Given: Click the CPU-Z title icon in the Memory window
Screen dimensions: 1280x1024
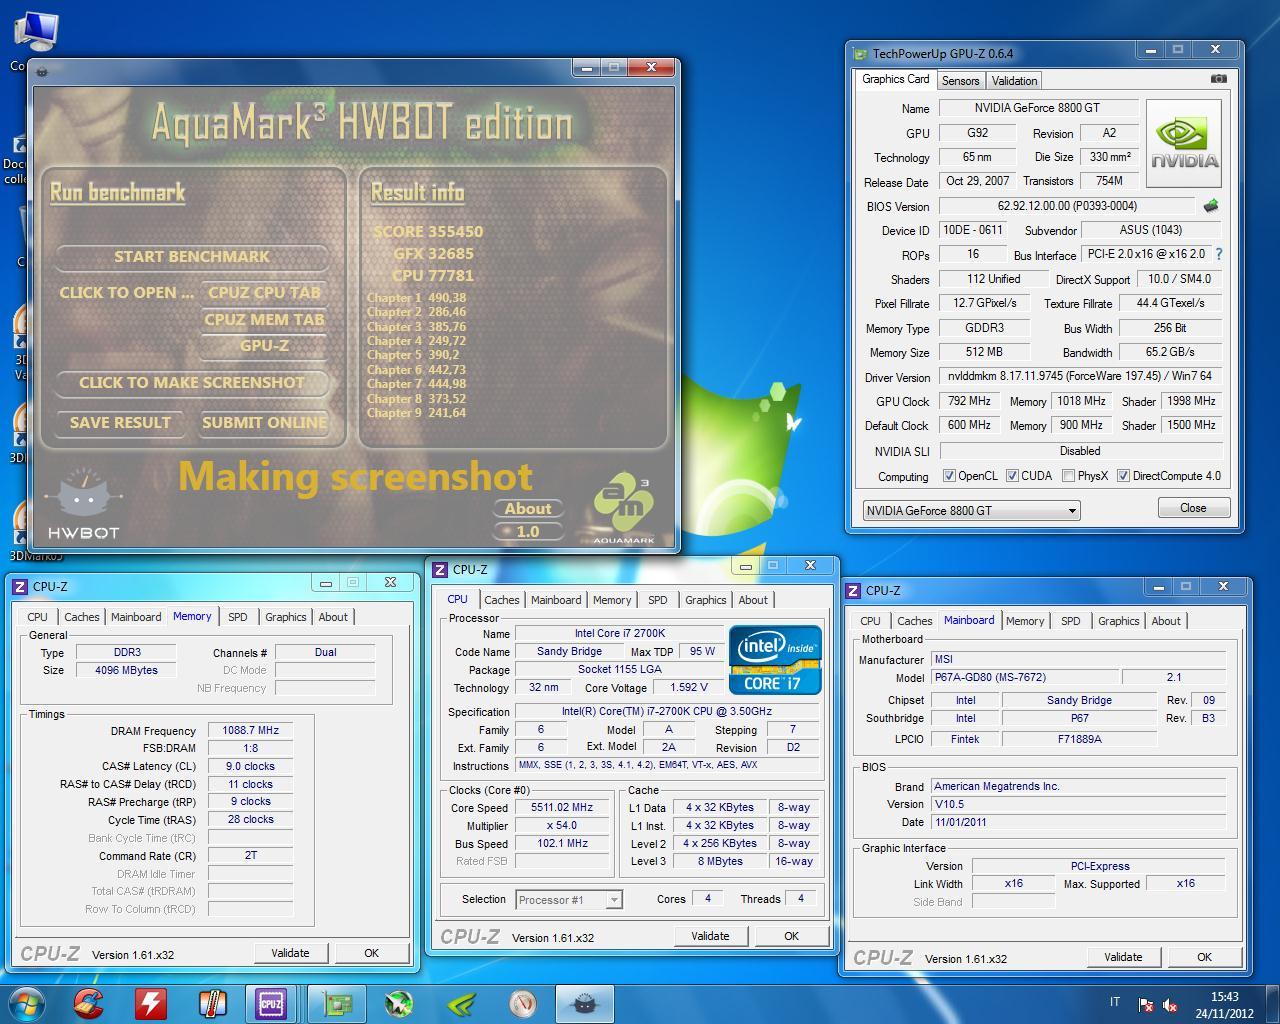Looking at the screenshot, I should coord(20,587).
